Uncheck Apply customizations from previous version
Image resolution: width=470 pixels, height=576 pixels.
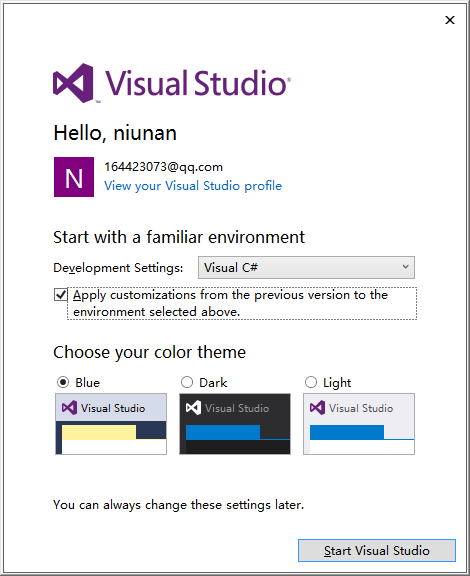coord(61,295)
